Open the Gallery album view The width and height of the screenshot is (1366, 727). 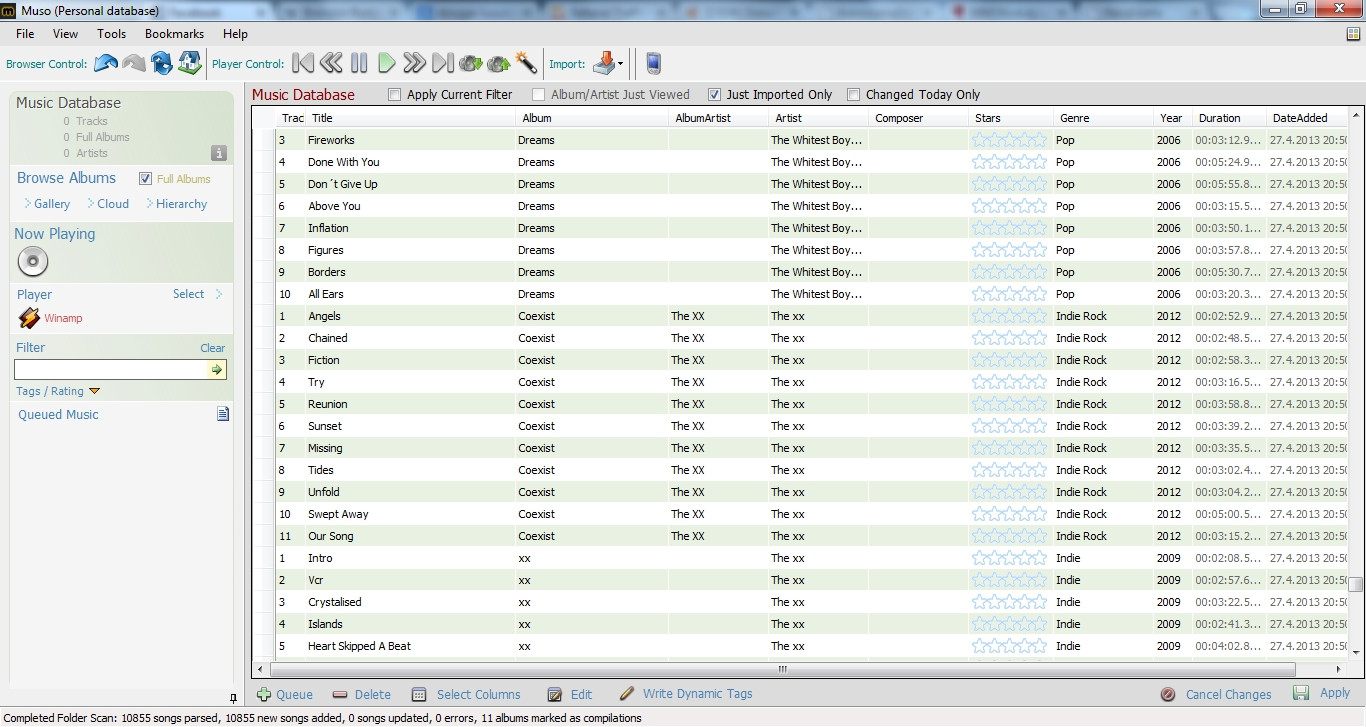52,204
